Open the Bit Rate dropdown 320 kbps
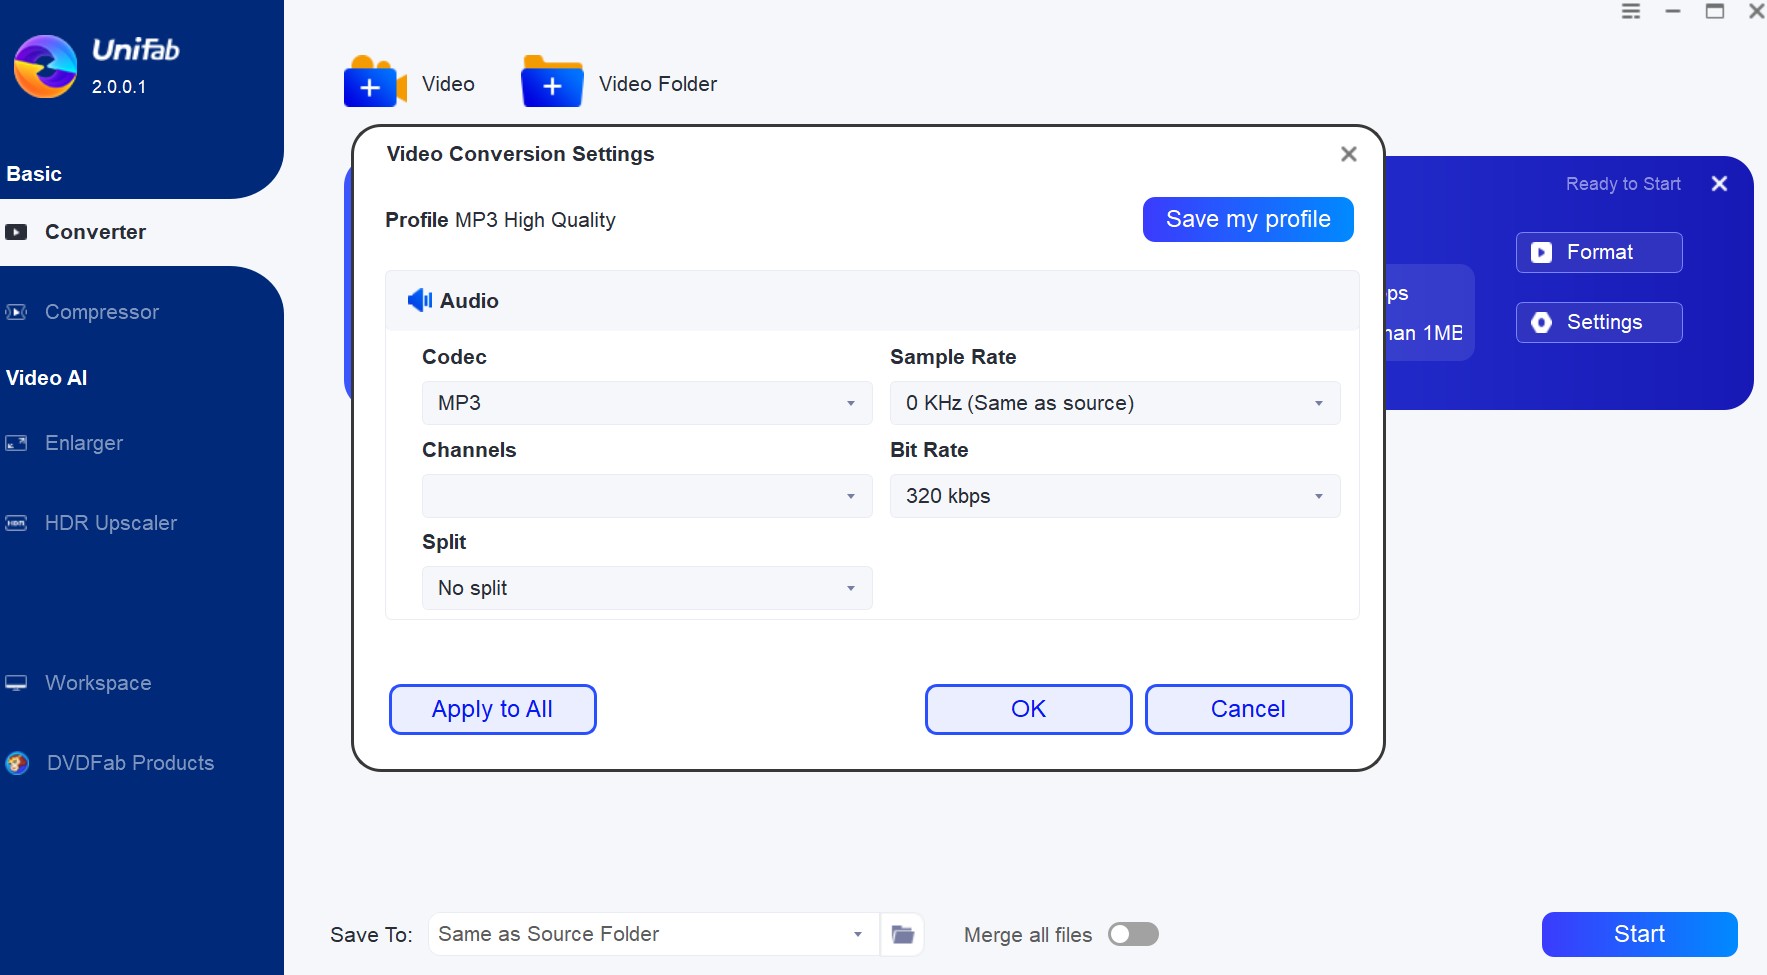The width and height of the screenshot is (1767, 975). (x=1115, y=496)
